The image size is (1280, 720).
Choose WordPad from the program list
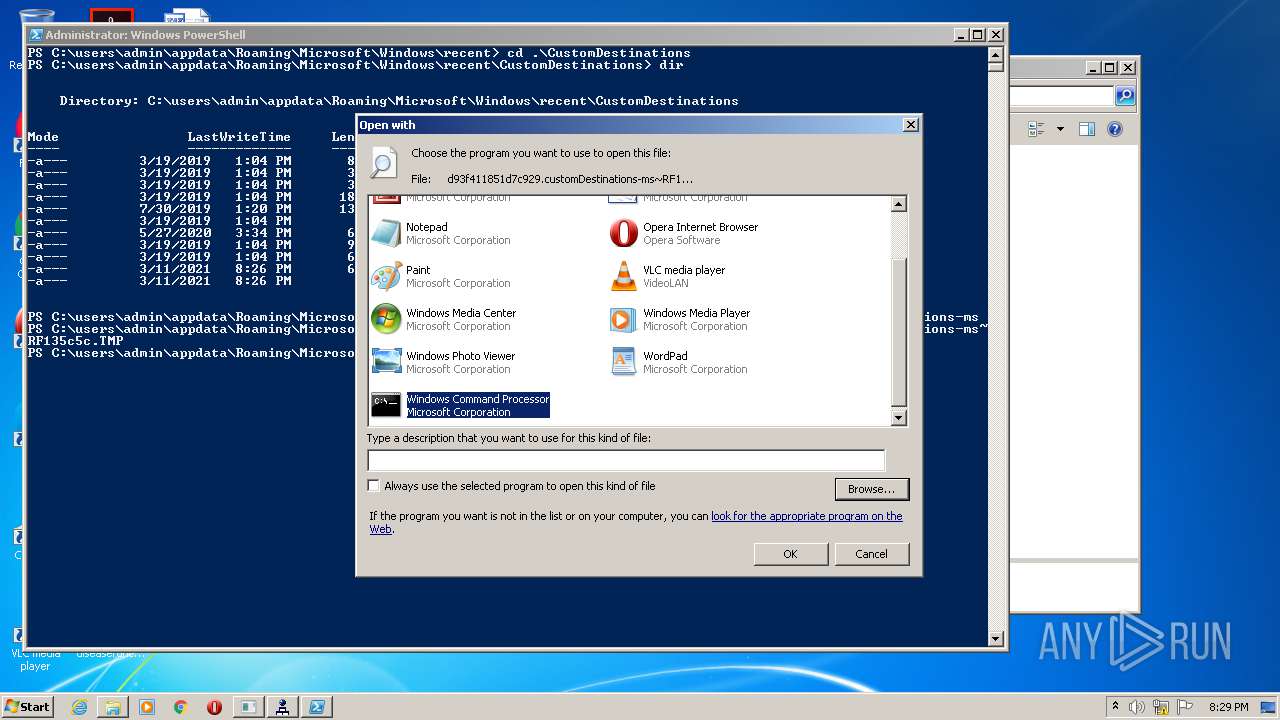[x=678, y=362]
